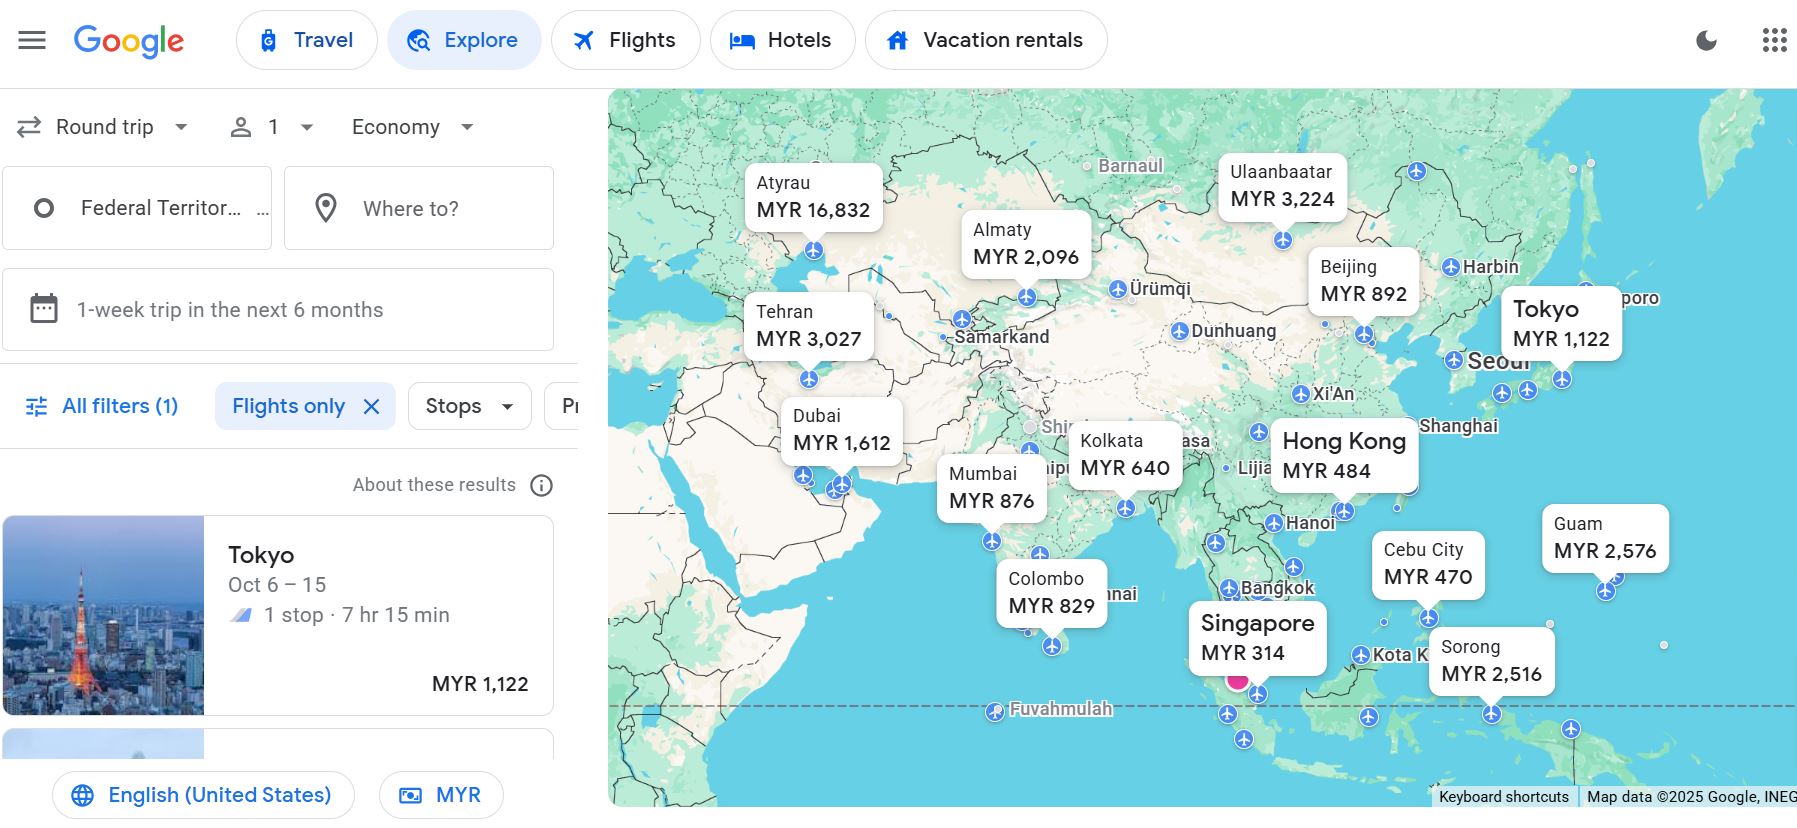Viewport: 1797px width, 828px height.
Task: Switch to the Flights tab
Action: (x=625, y=40)
